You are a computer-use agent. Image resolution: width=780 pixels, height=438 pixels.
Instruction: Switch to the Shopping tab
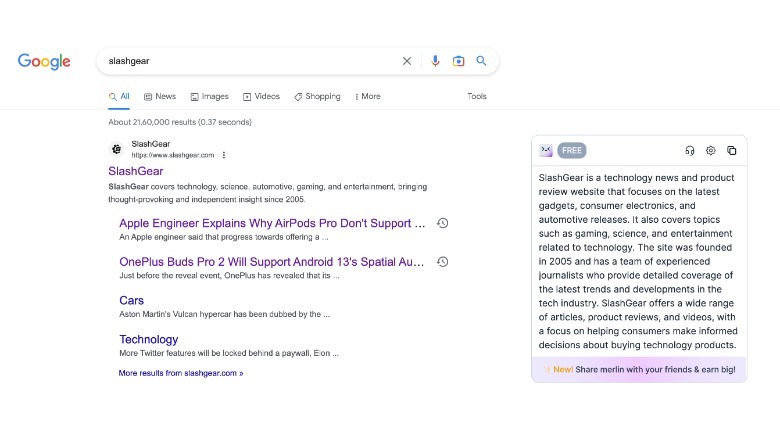(317, 97)
